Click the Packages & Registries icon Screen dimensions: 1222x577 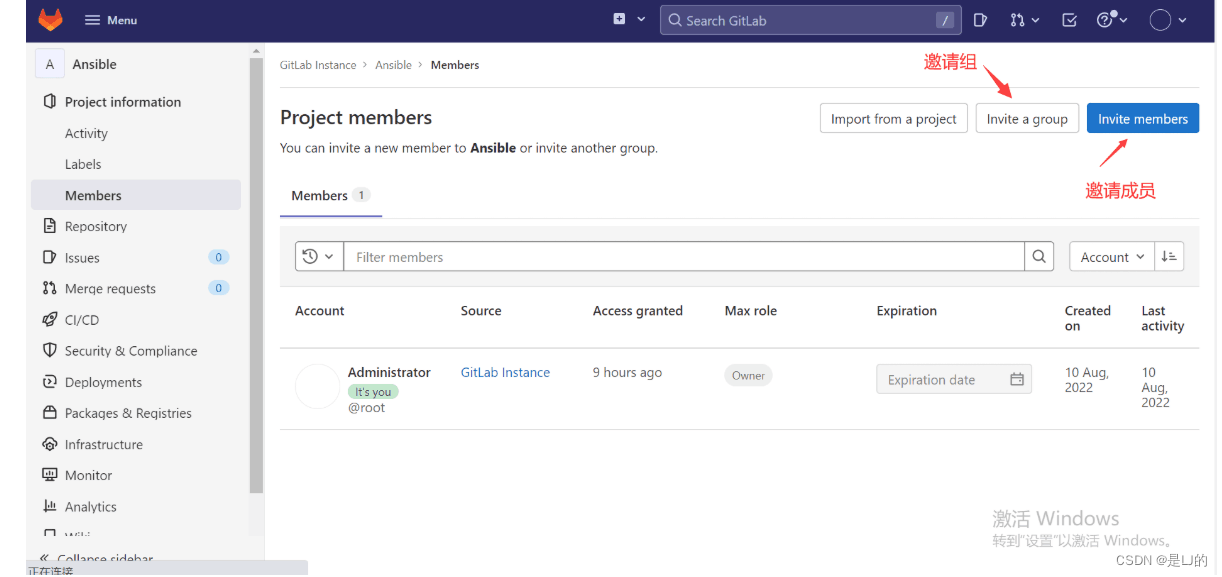point(50,412)
